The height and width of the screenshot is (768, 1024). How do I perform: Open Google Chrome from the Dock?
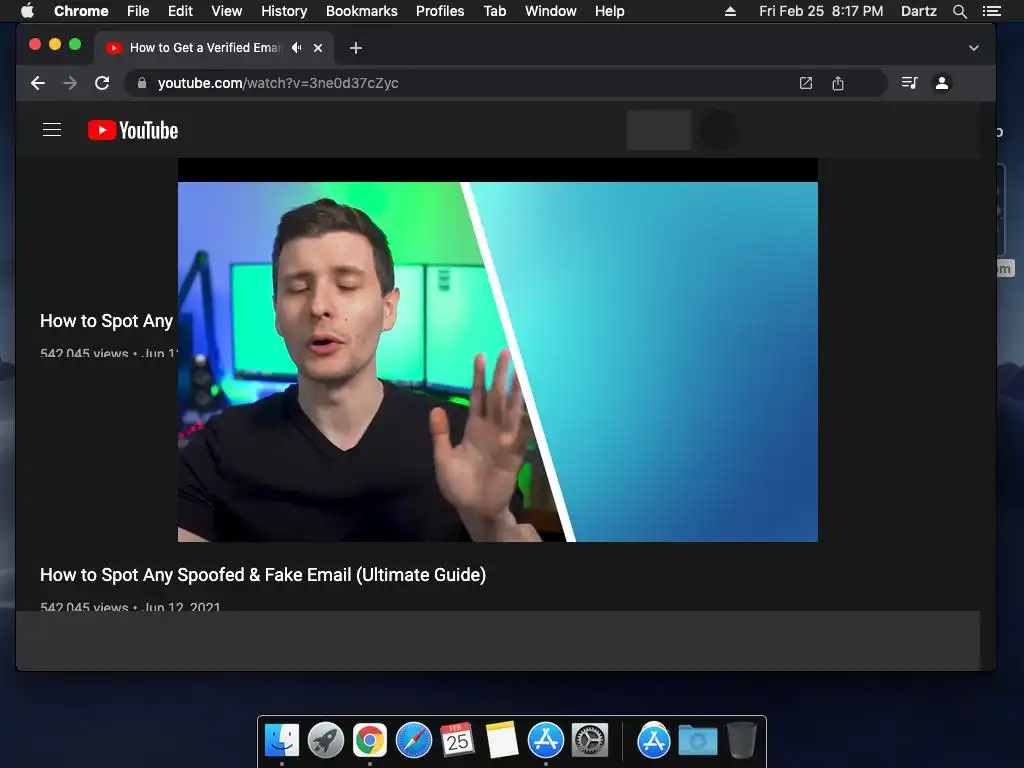(370, 741)
